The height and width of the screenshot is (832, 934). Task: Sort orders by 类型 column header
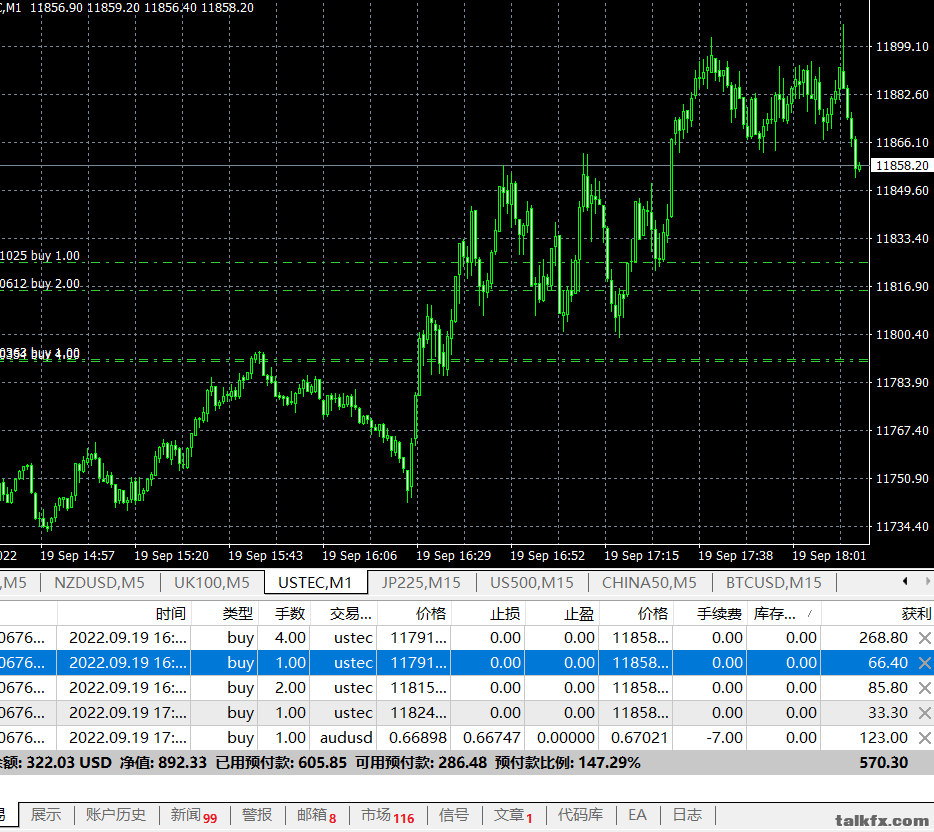[225, 613]
